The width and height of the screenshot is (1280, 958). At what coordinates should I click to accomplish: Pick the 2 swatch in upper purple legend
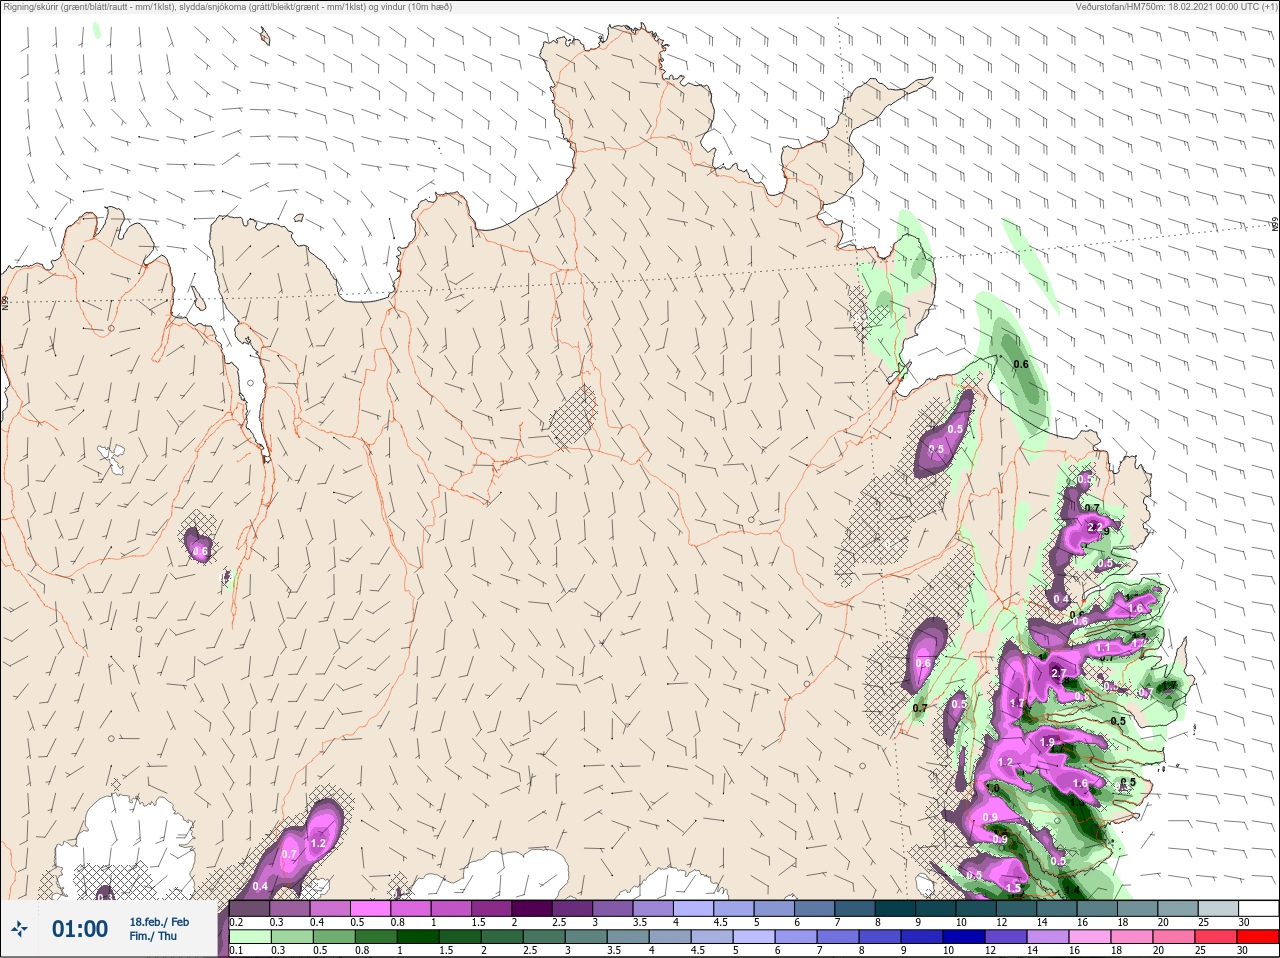tap(532, 908)
